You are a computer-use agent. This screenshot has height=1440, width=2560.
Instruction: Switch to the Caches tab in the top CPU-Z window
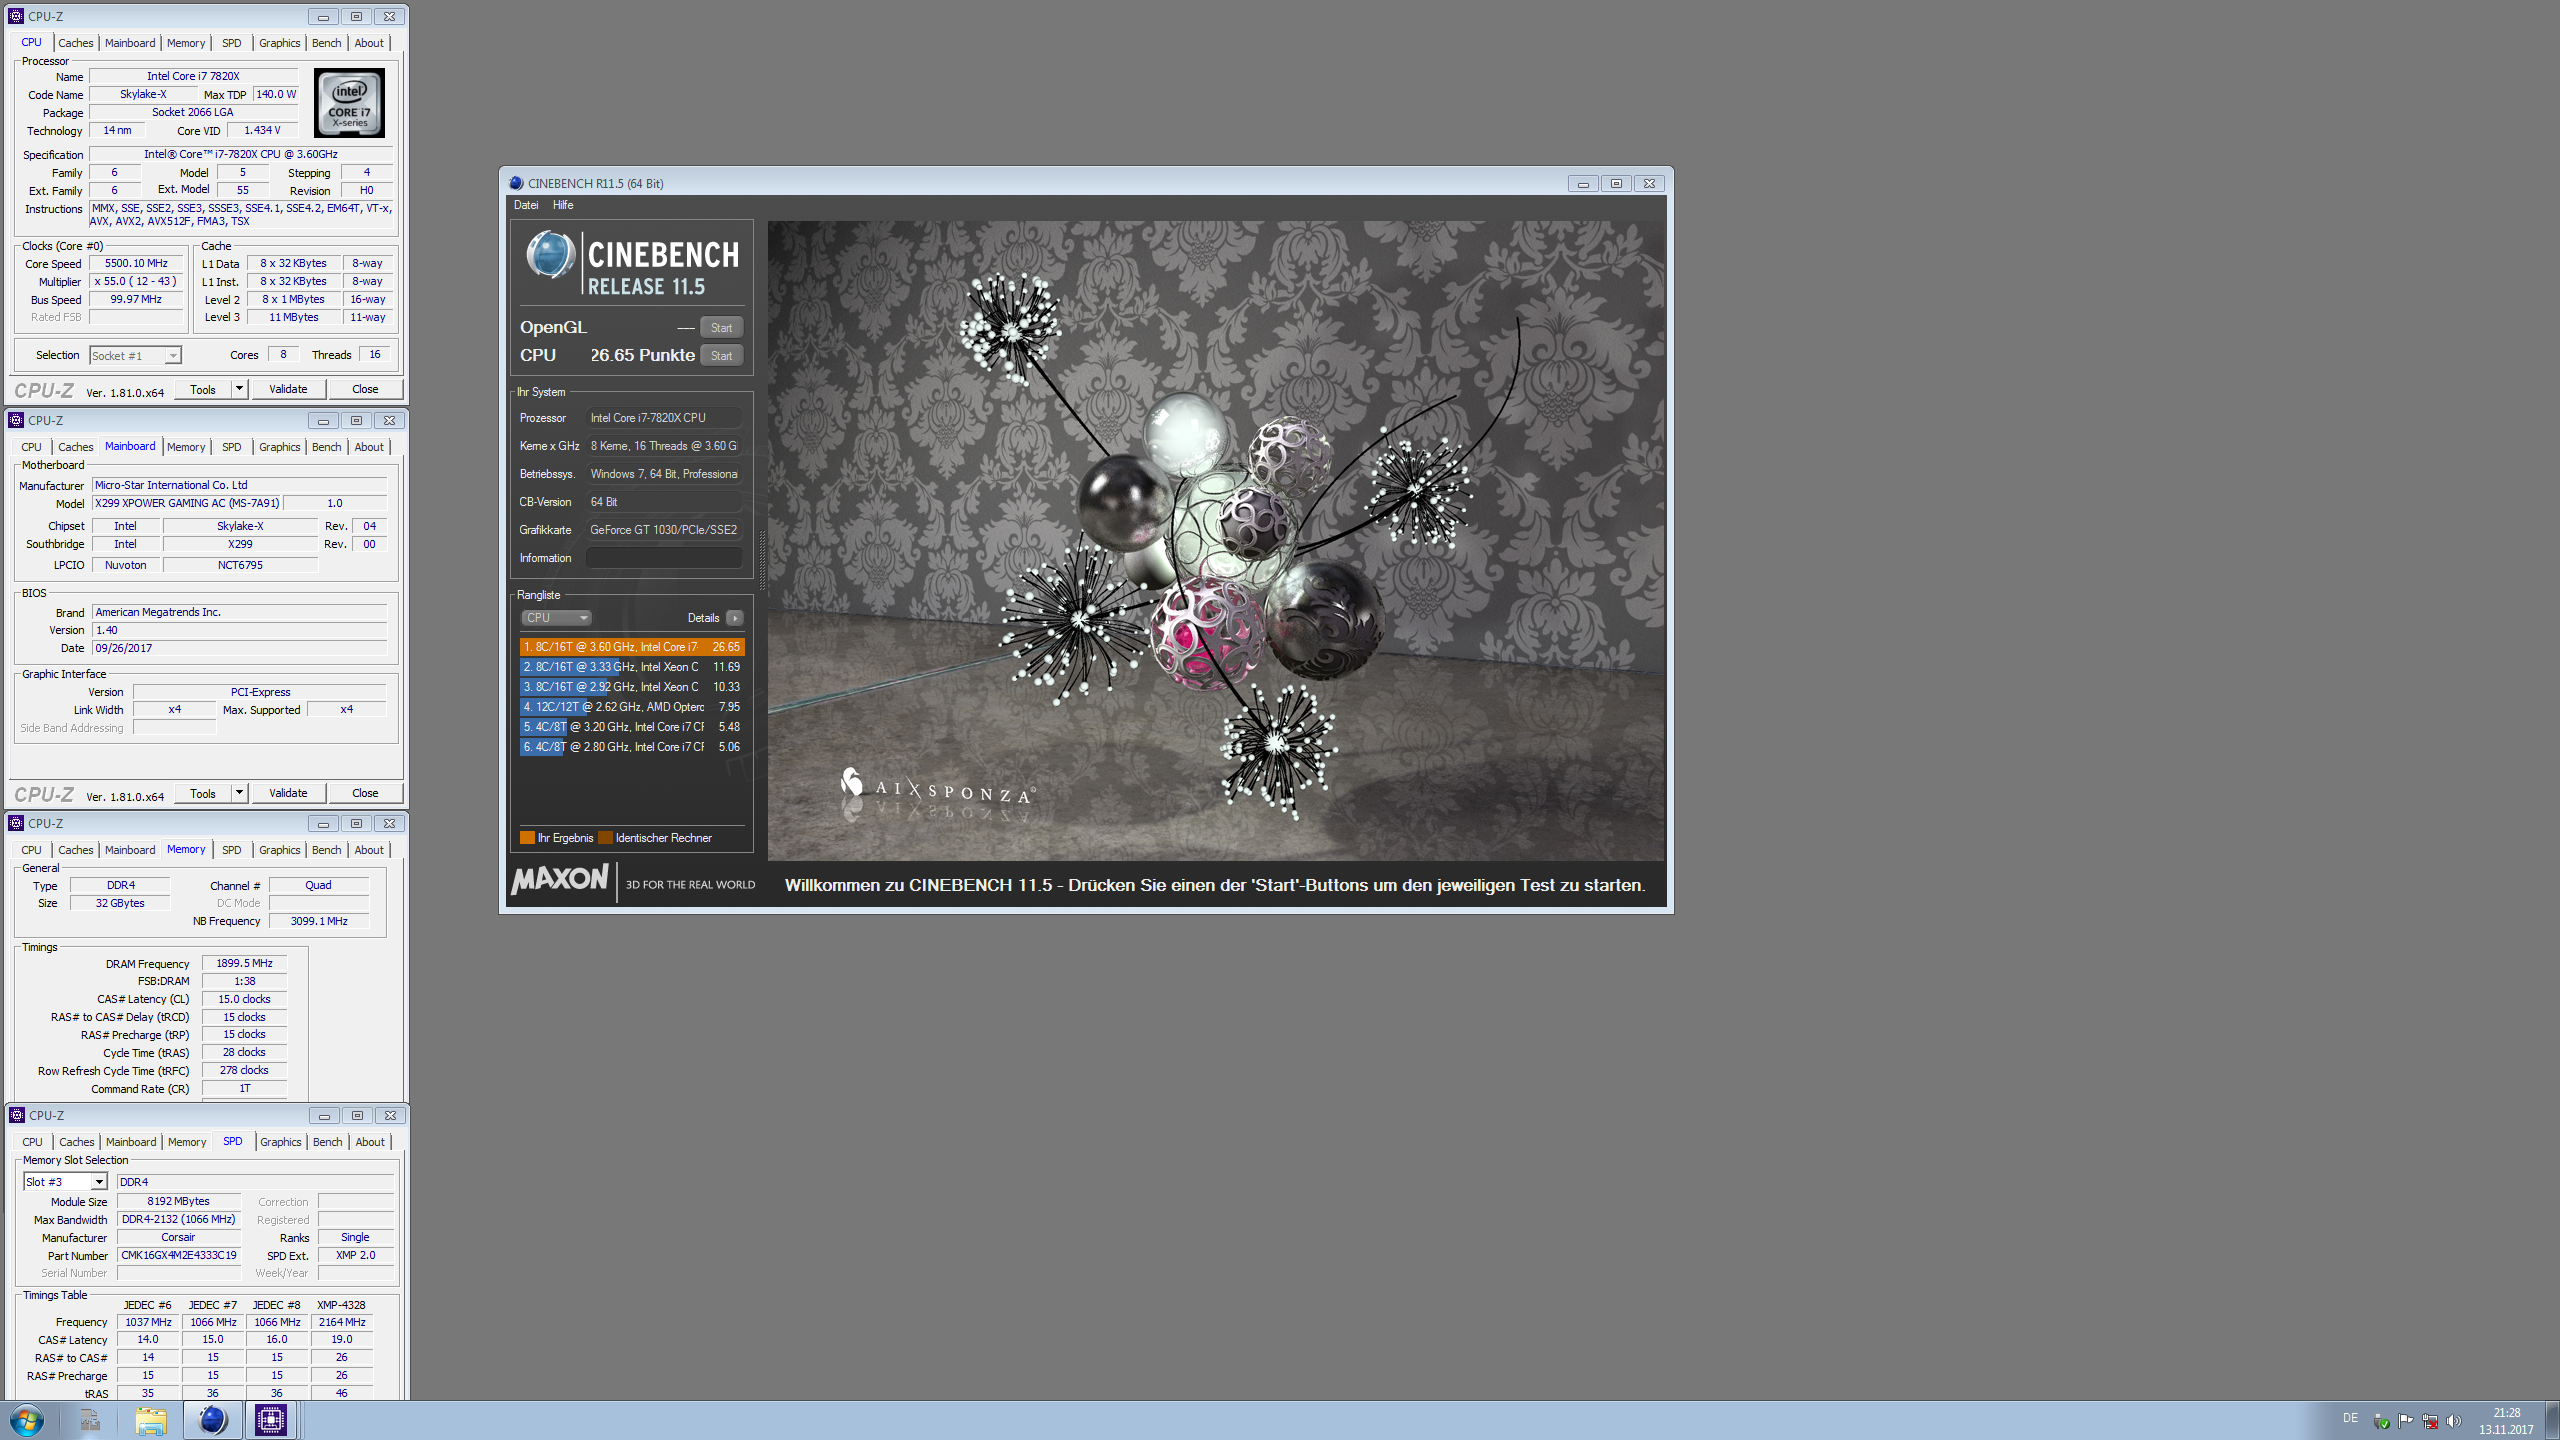[x=75, y=43]
